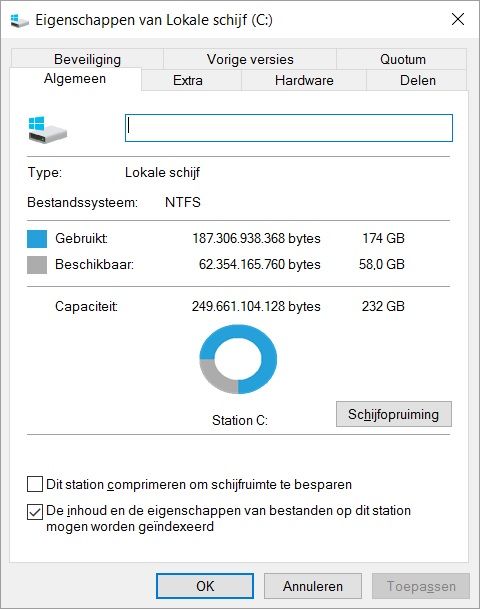The width and height of the screenshot is (480, 609).
Task: Close the properties dialog window
Action: tap(458, 19)
